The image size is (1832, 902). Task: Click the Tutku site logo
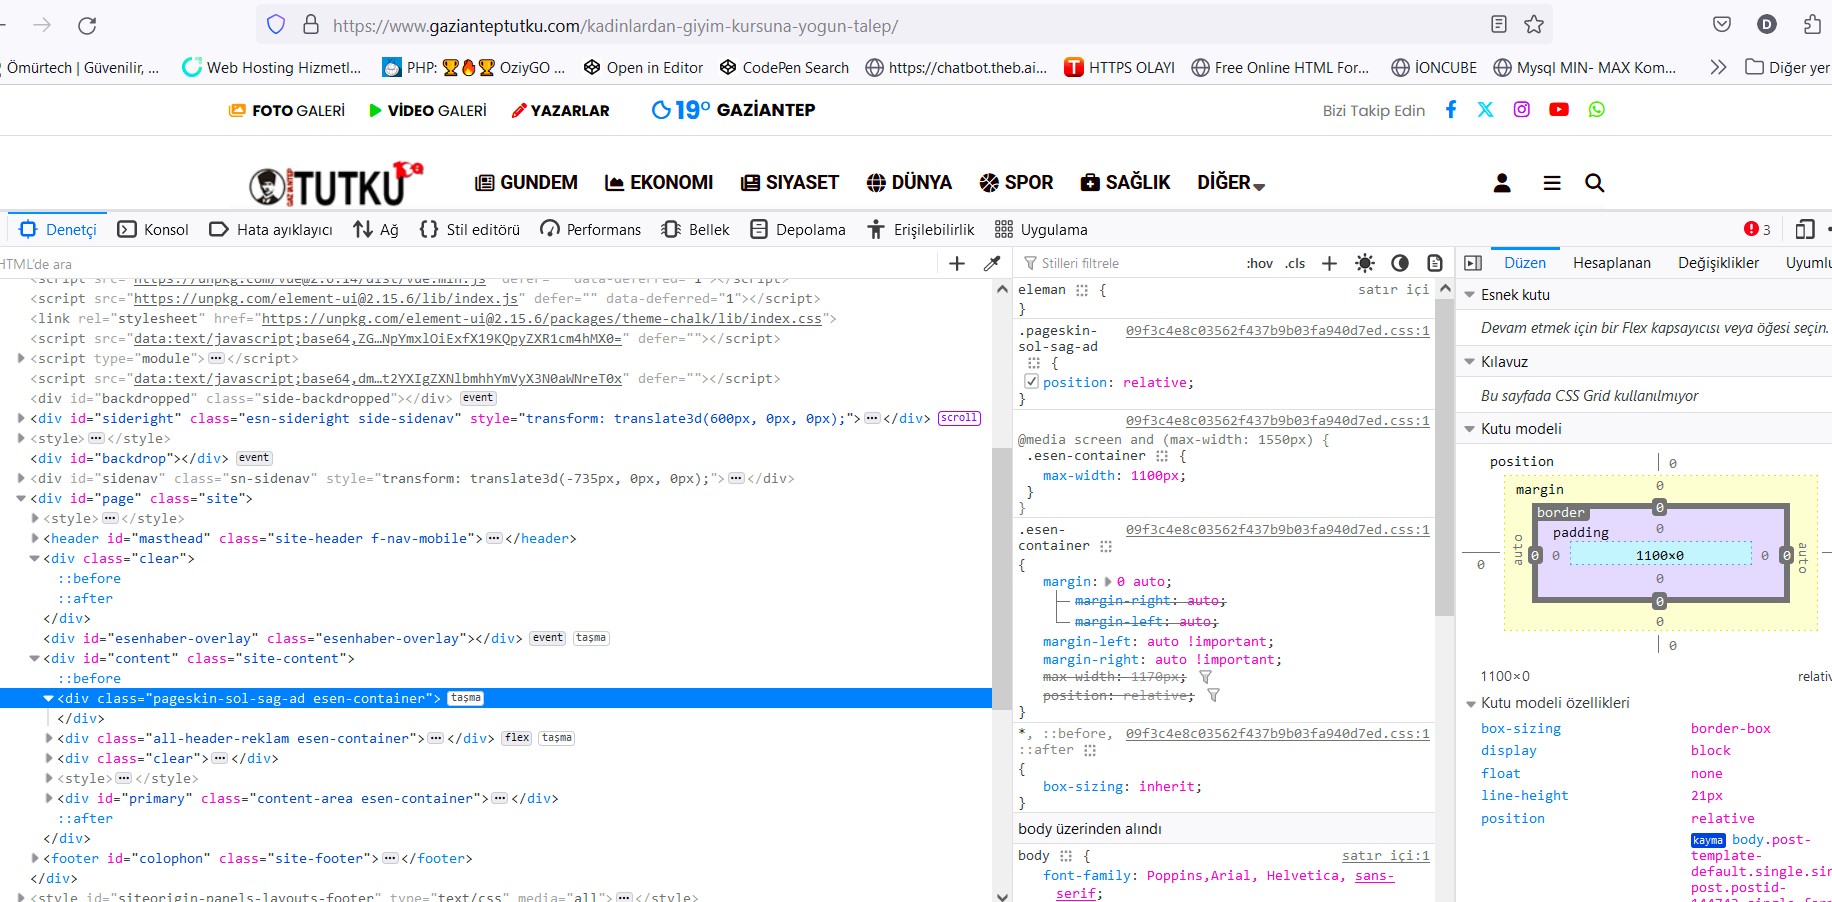pyautogui.click(x=336, y=183)
